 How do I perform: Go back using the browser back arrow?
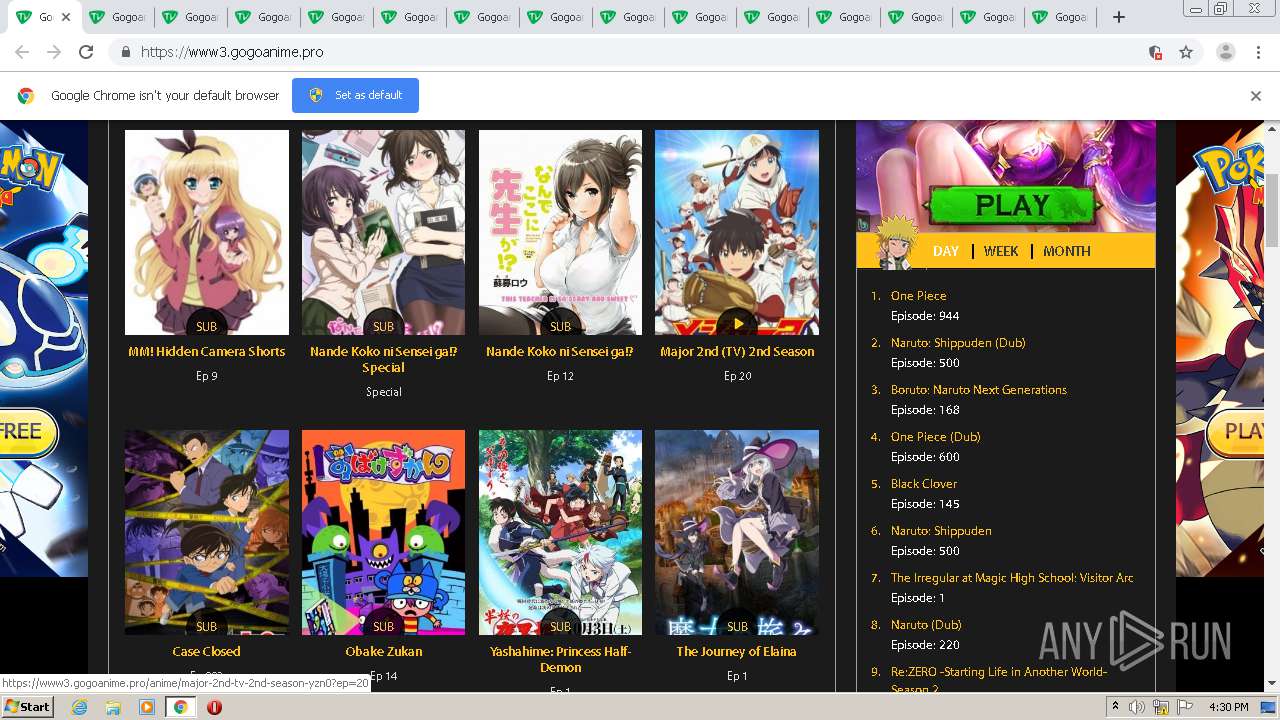click(22, 52)
